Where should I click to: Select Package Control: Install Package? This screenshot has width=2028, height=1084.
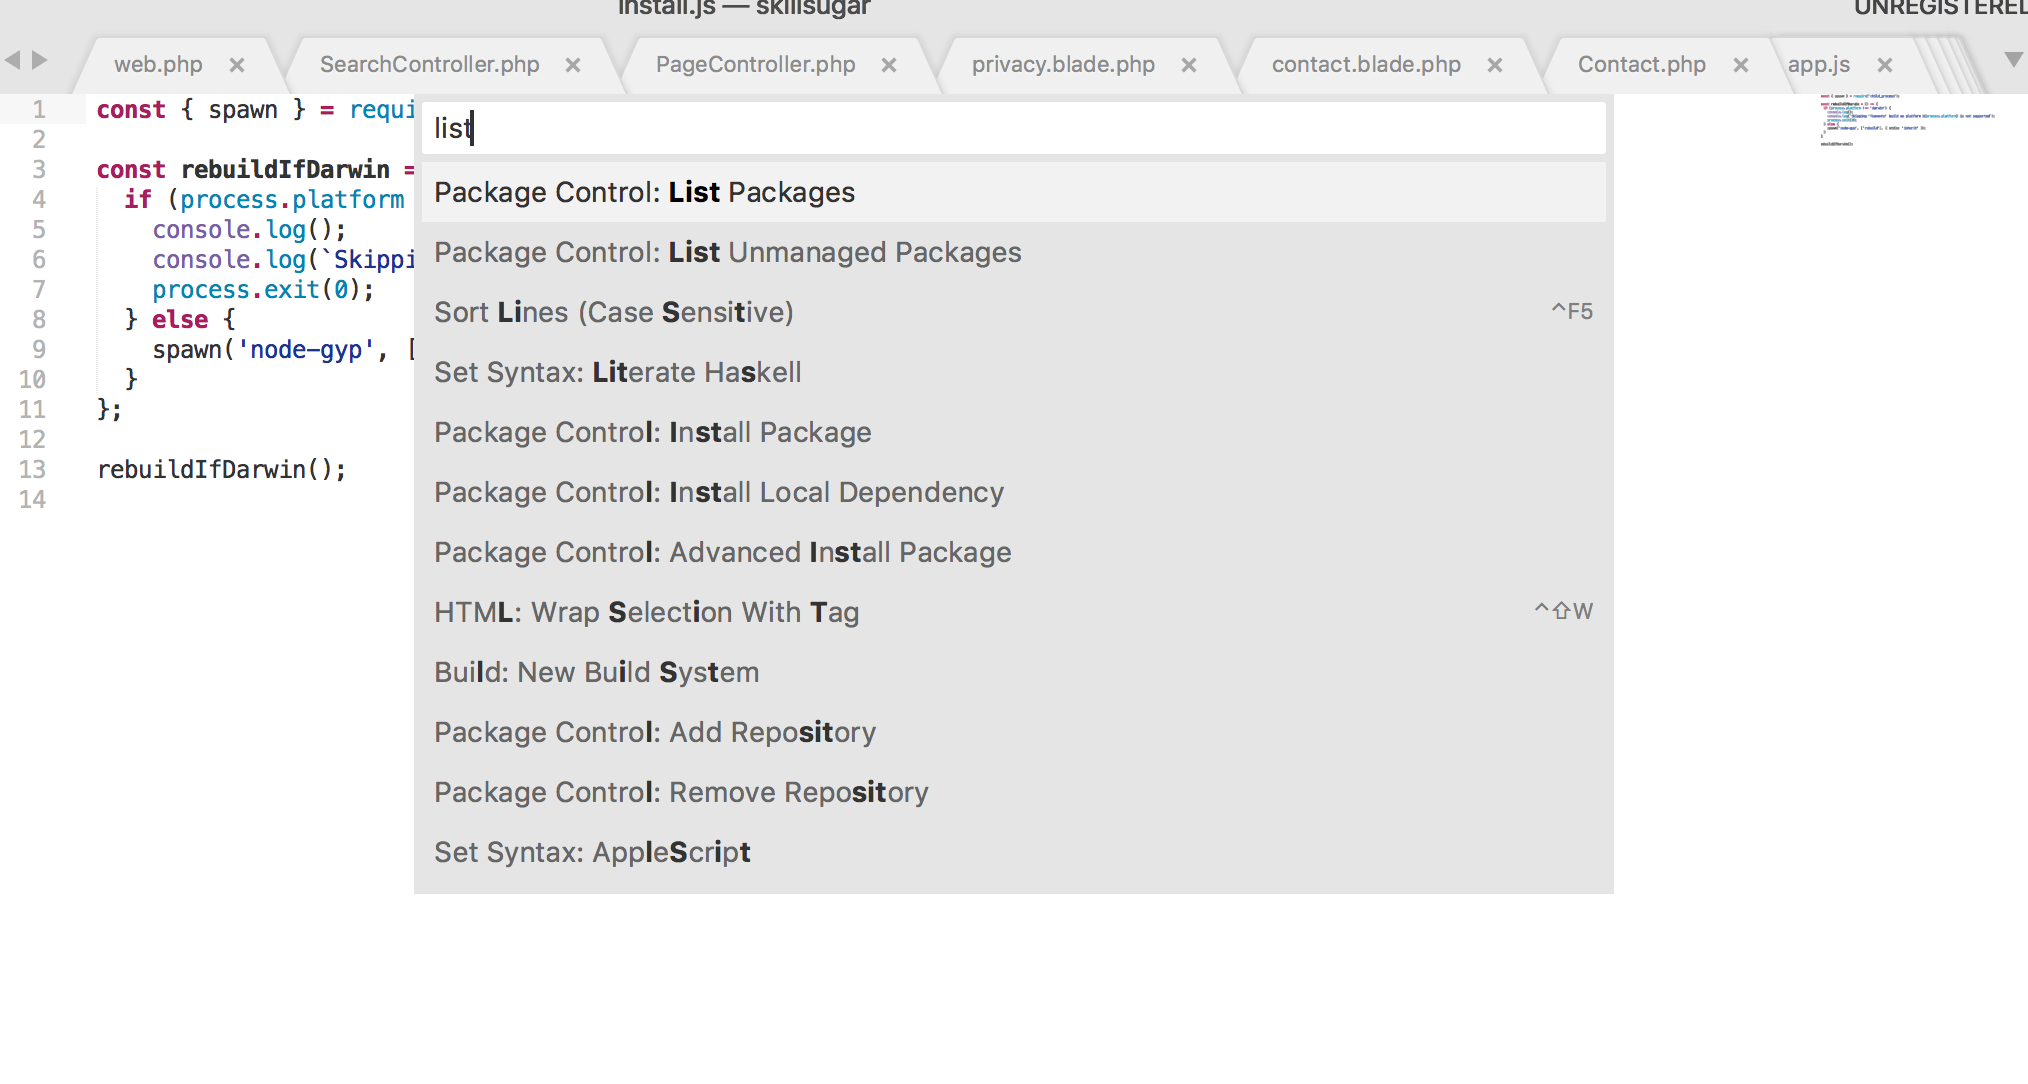(1013, 432)
